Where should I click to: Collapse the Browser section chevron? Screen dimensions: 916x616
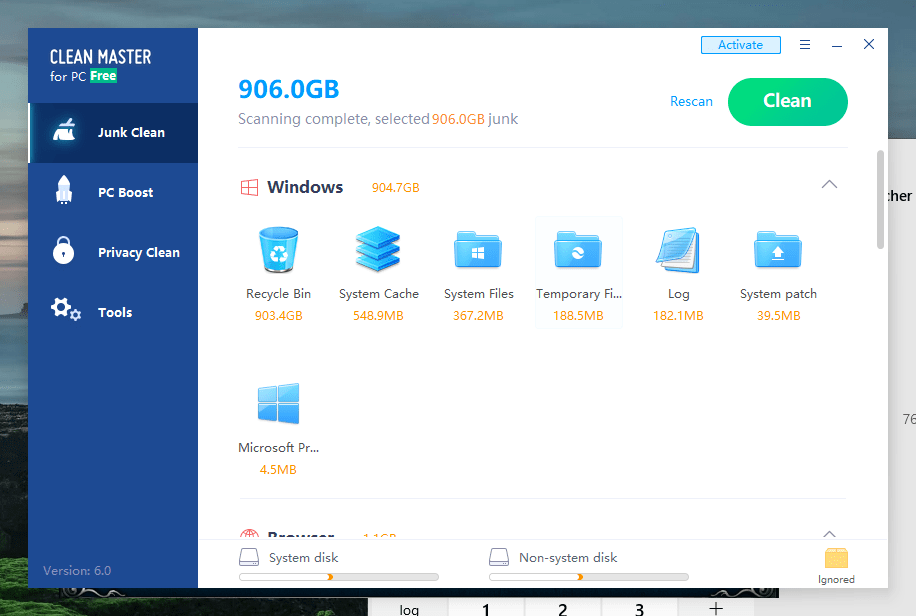829,534
